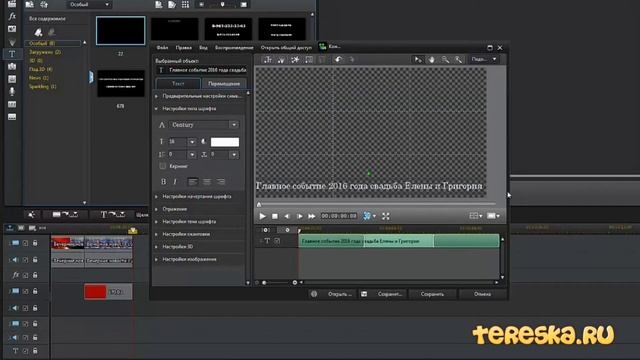640x360 pixels.
Task: Step to the next frame
Action: tap(300, 216)
